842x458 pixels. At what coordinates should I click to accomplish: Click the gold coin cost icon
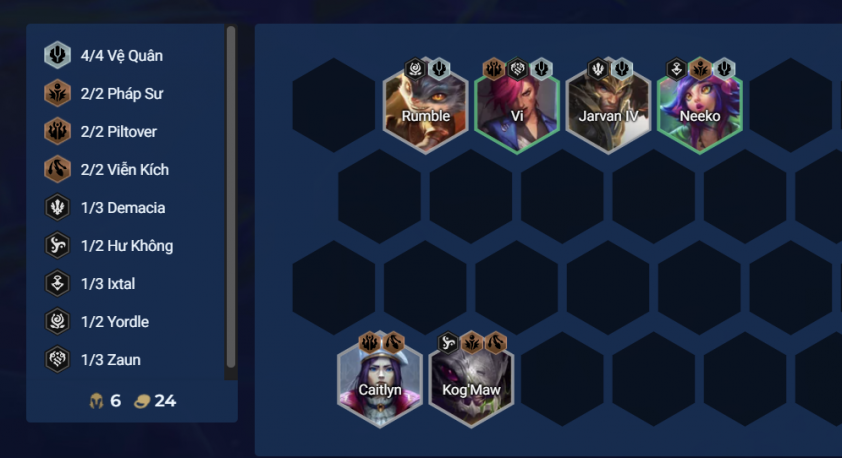coord(142,401)
